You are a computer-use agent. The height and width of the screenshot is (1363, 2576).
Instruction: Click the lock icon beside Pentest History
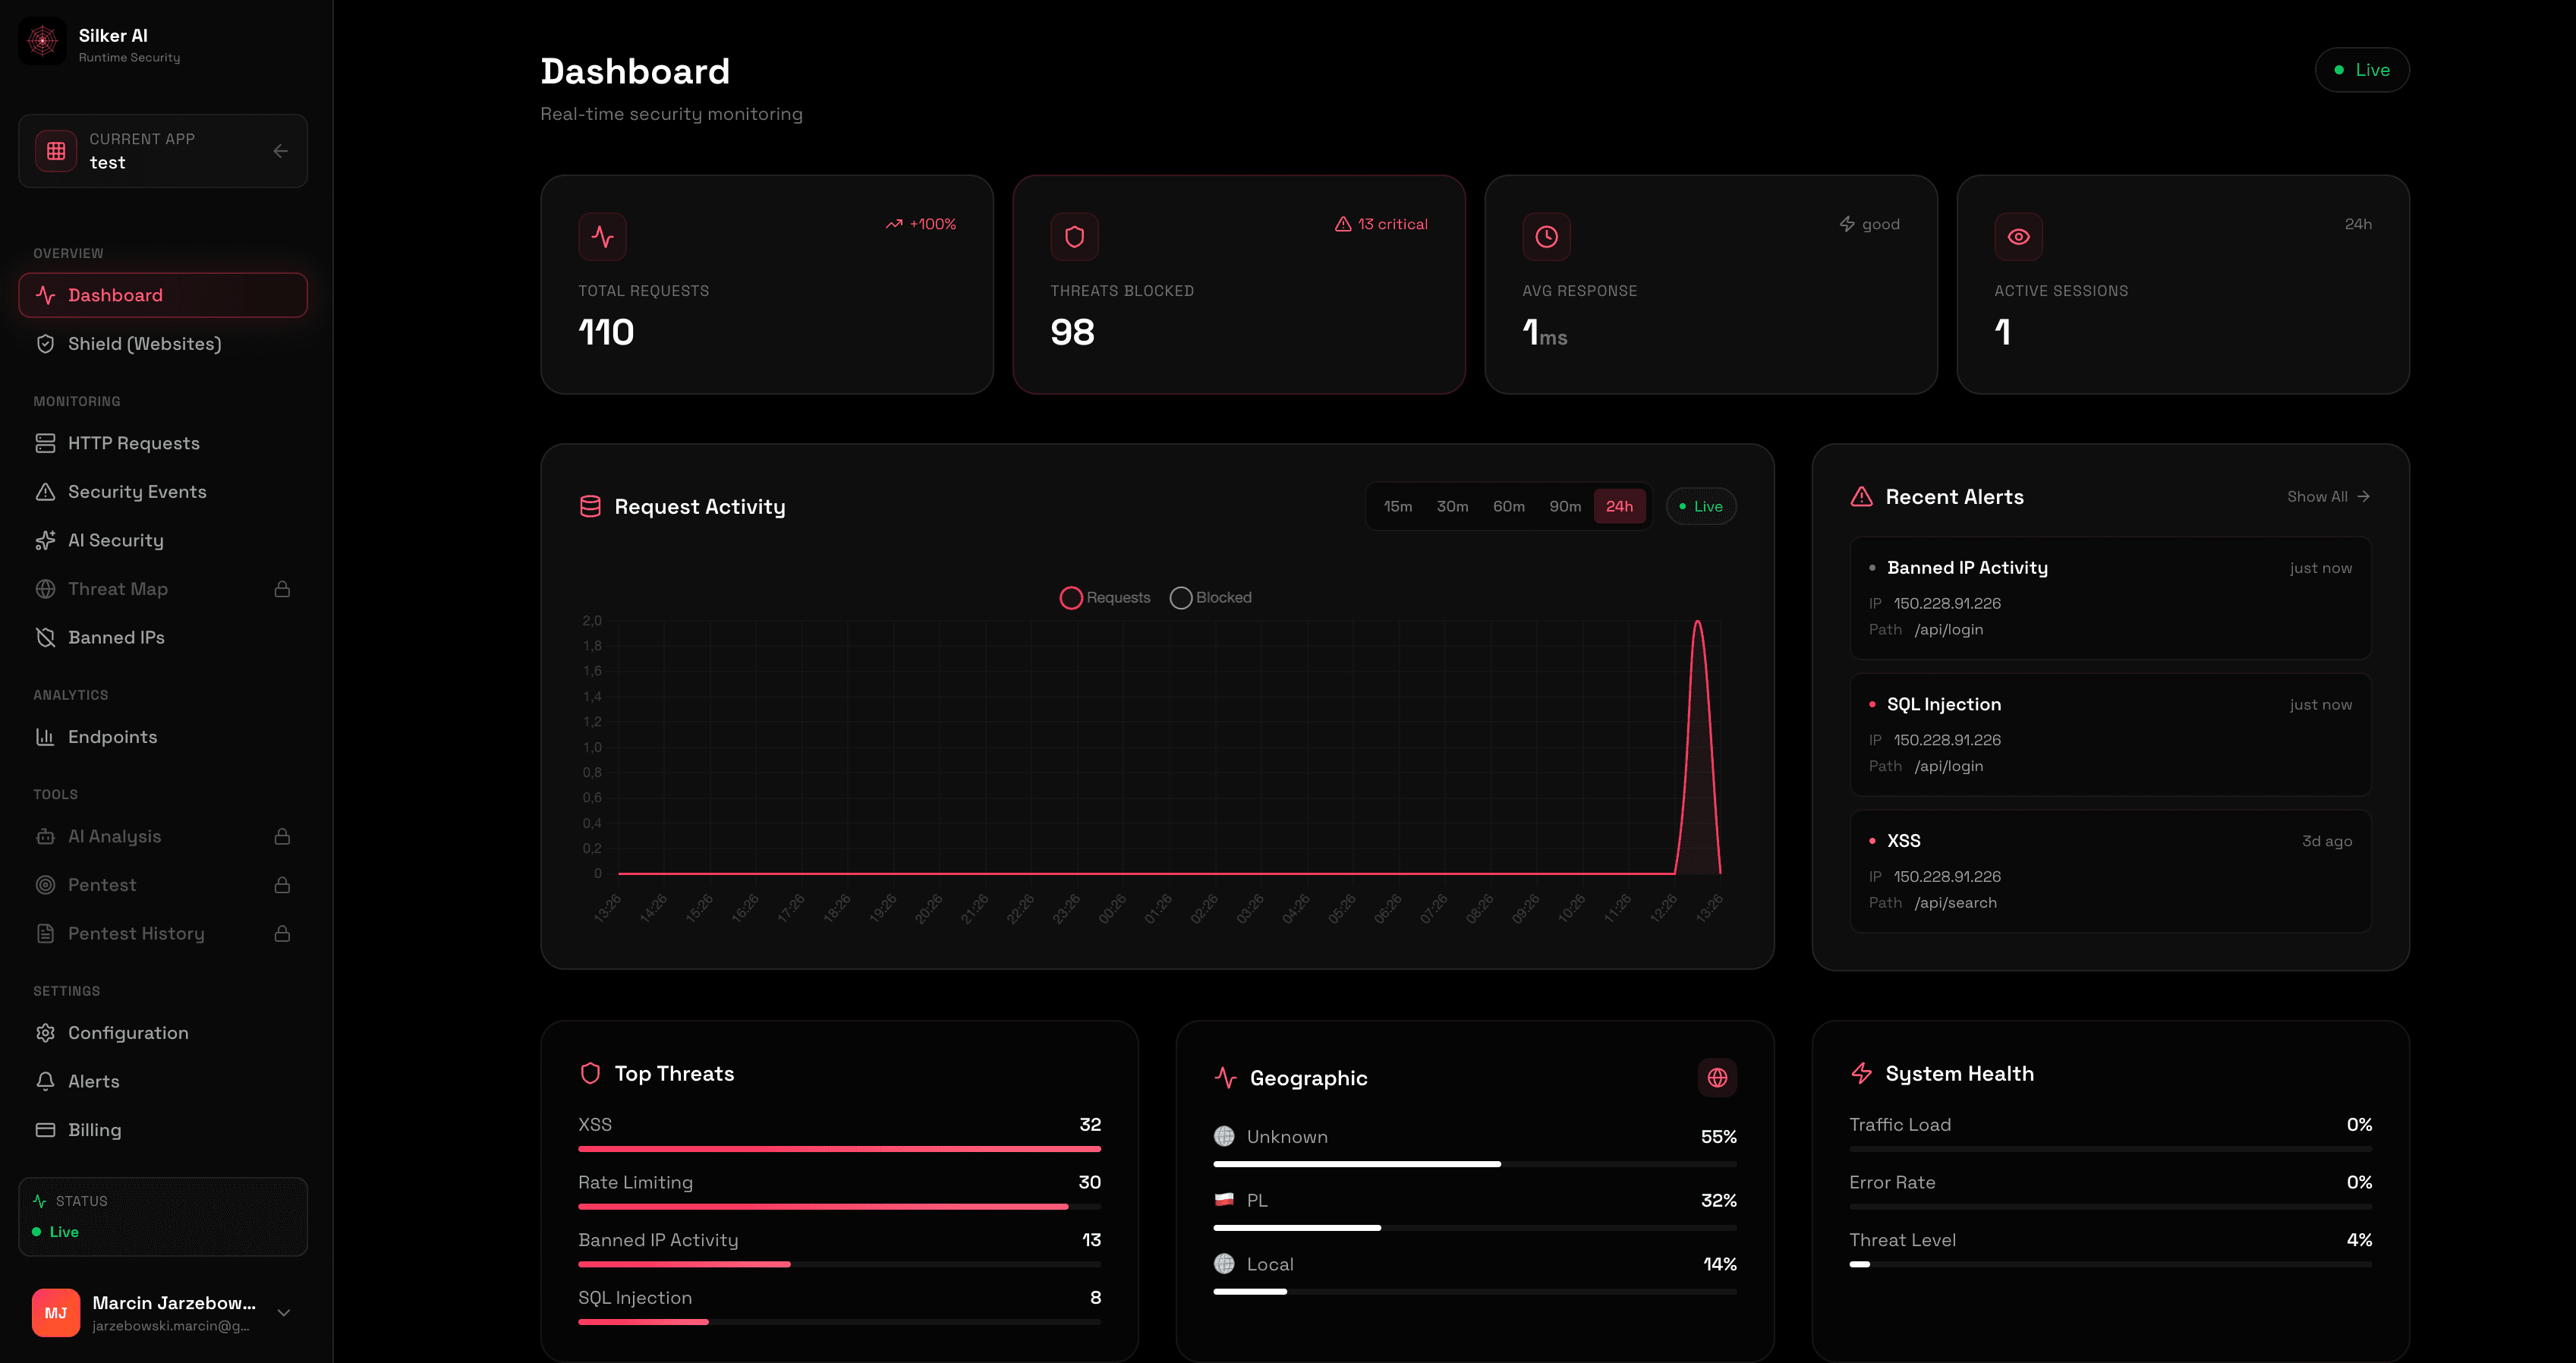[282, 933]
